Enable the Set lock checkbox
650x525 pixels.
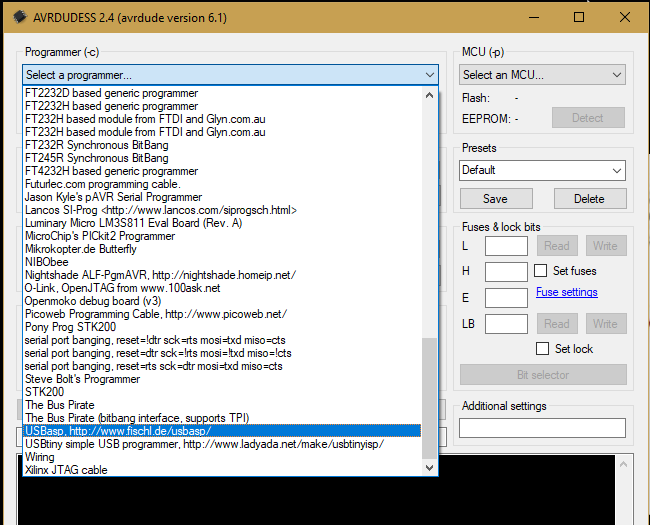point(542,348)
